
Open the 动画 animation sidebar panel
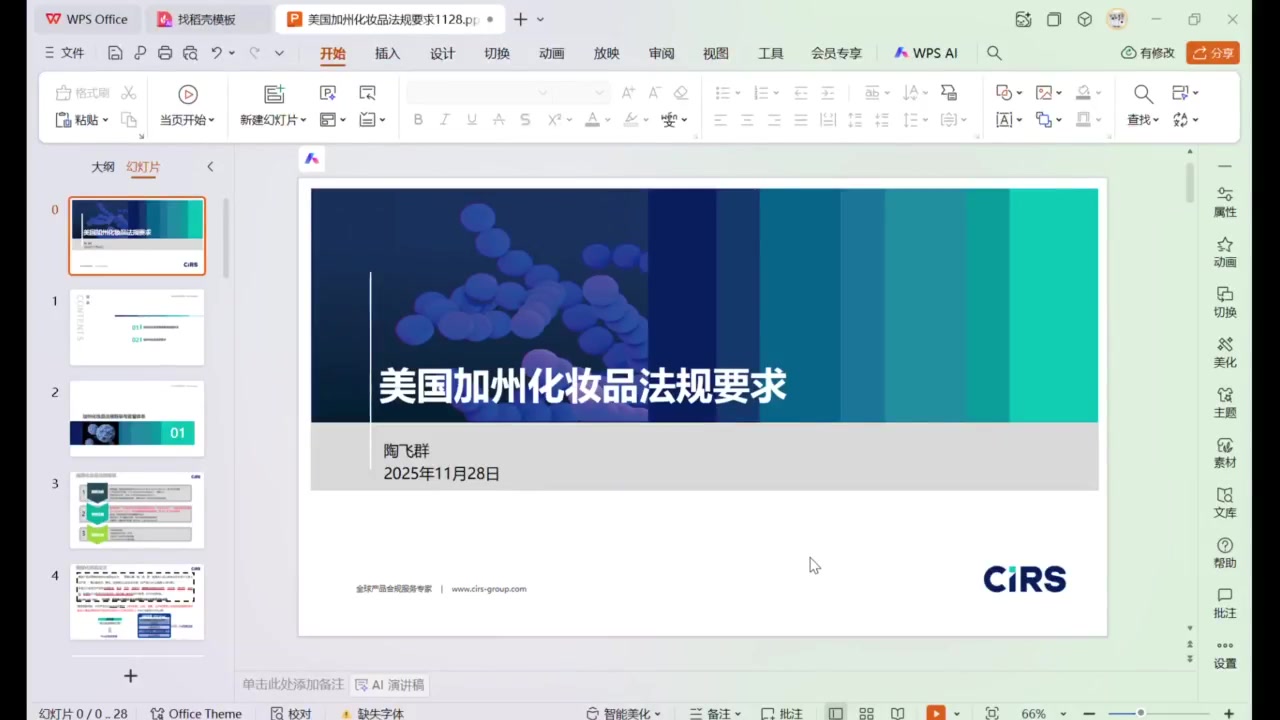1225,251
